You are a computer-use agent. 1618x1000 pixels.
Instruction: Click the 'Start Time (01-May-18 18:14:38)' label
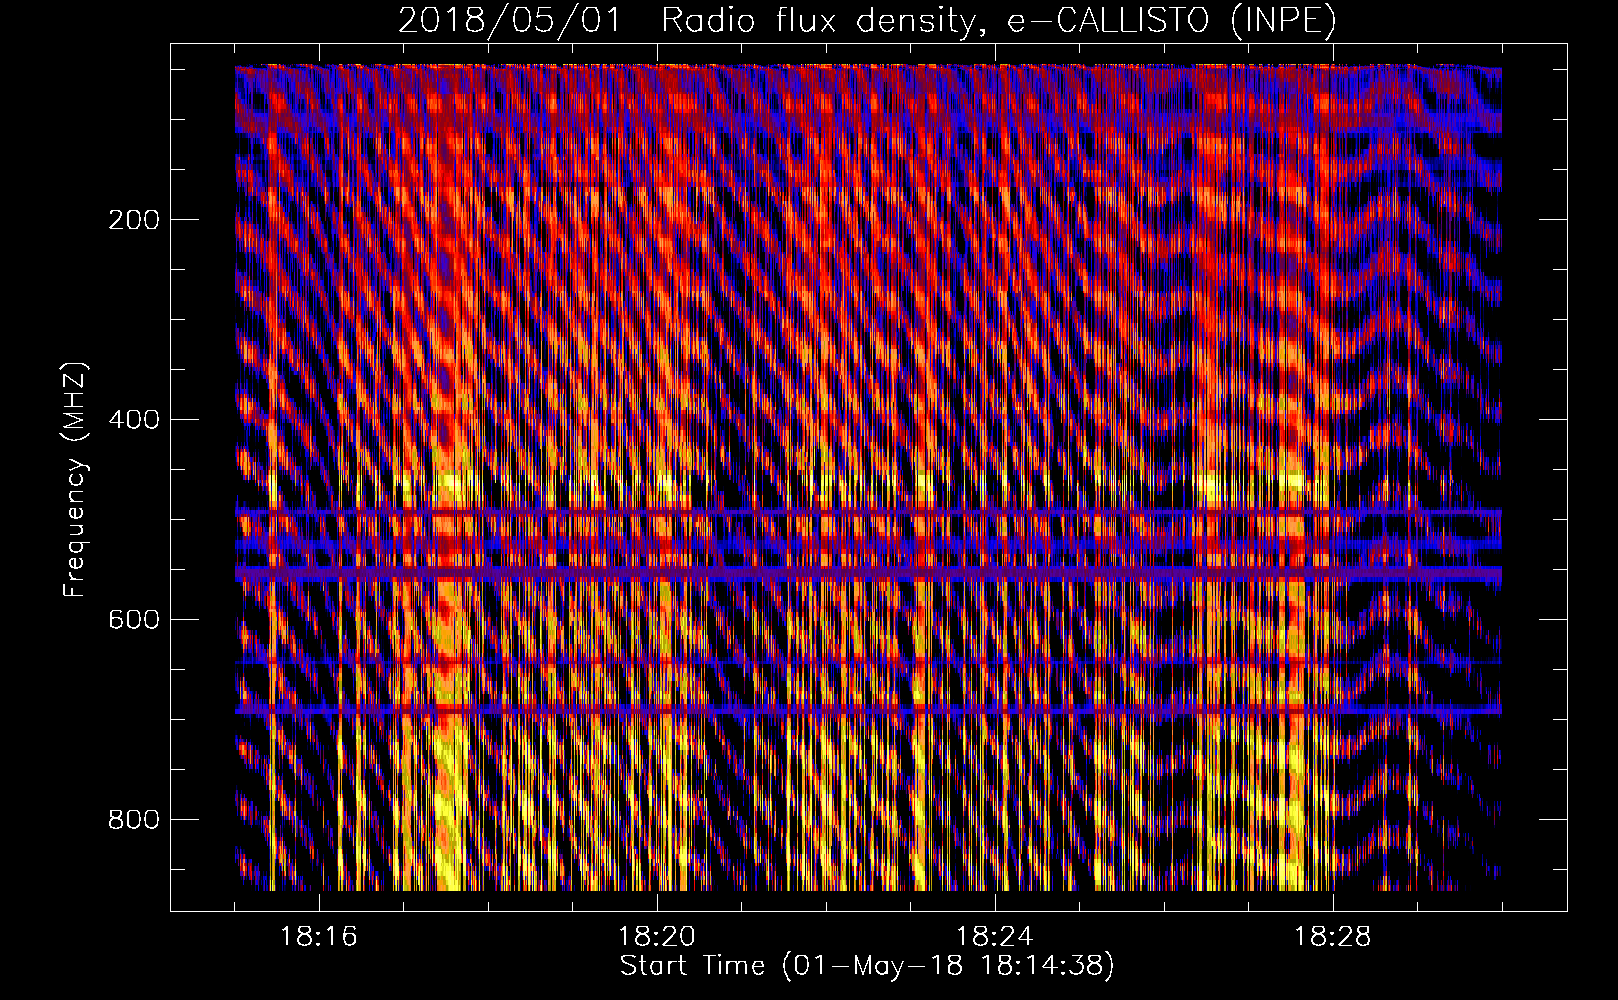tap(867, 966)
